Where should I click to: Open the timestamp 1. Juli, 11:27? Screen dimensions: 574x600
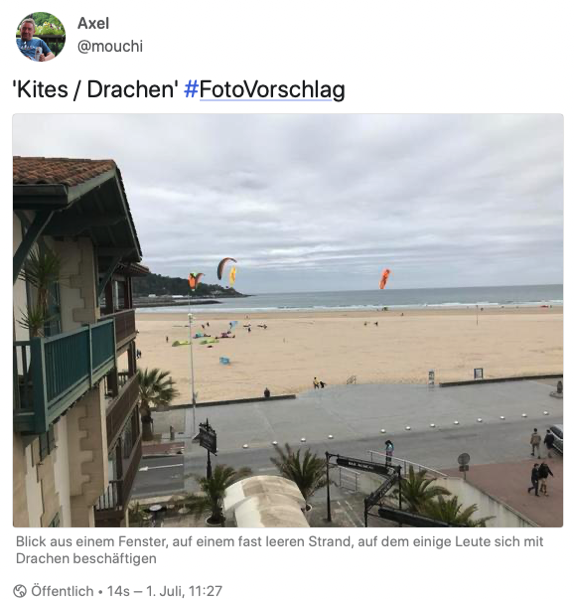pos(184,590)
